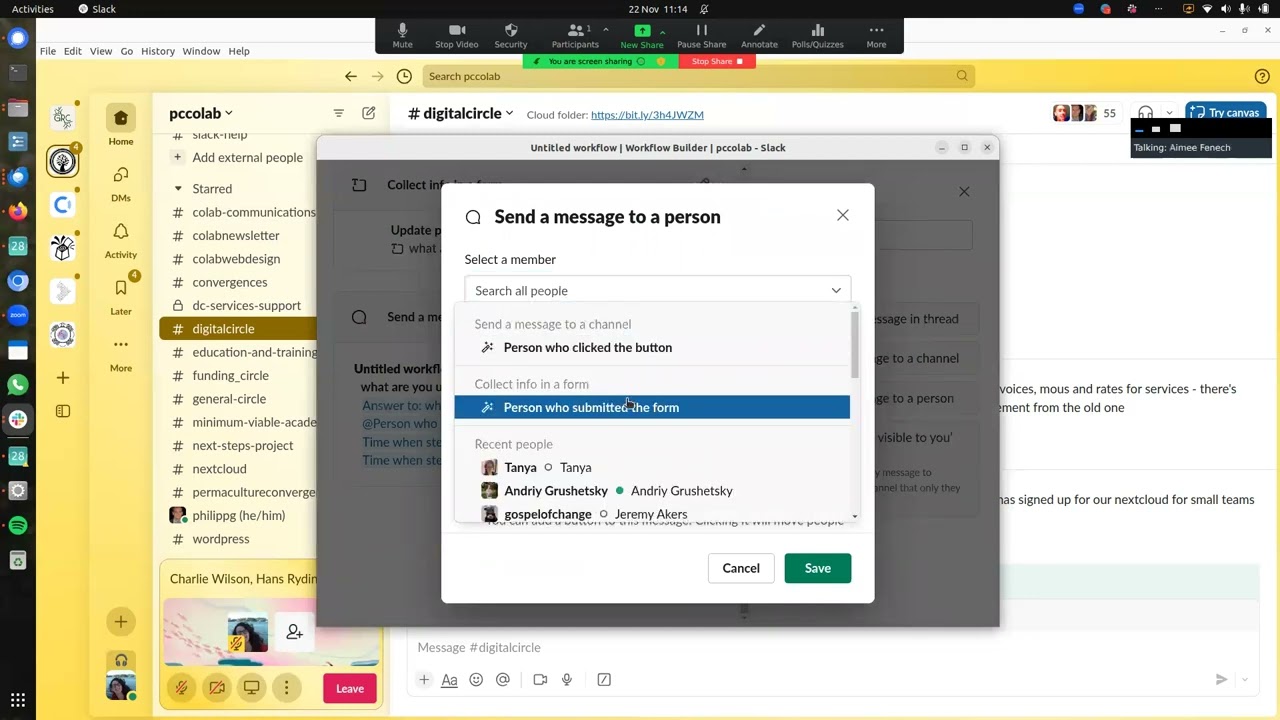1280x720 pixels.
Task: Open pccolab workspace menu
Action: point(201,113)
